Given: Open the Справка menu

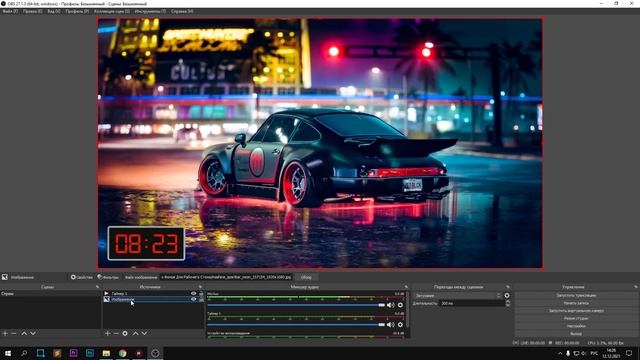Looking at the screenshot, I should [182, 11].
